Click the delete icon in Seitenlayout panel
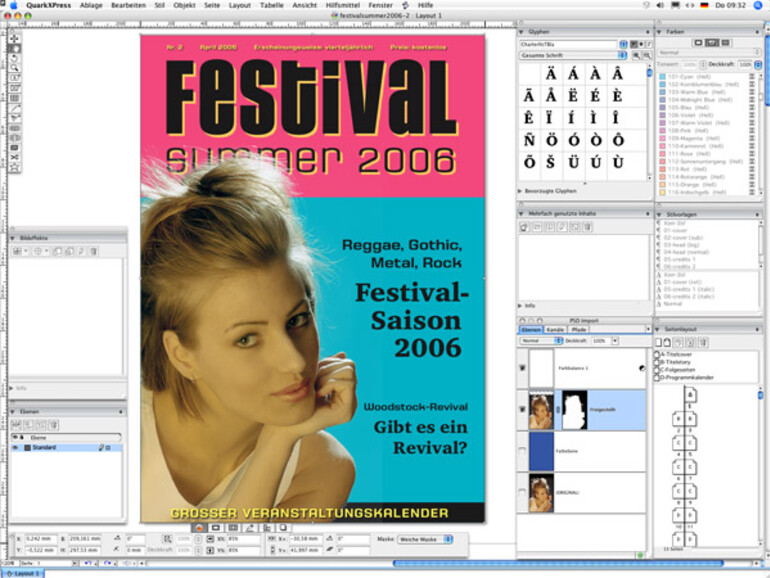 click(703, 342)
